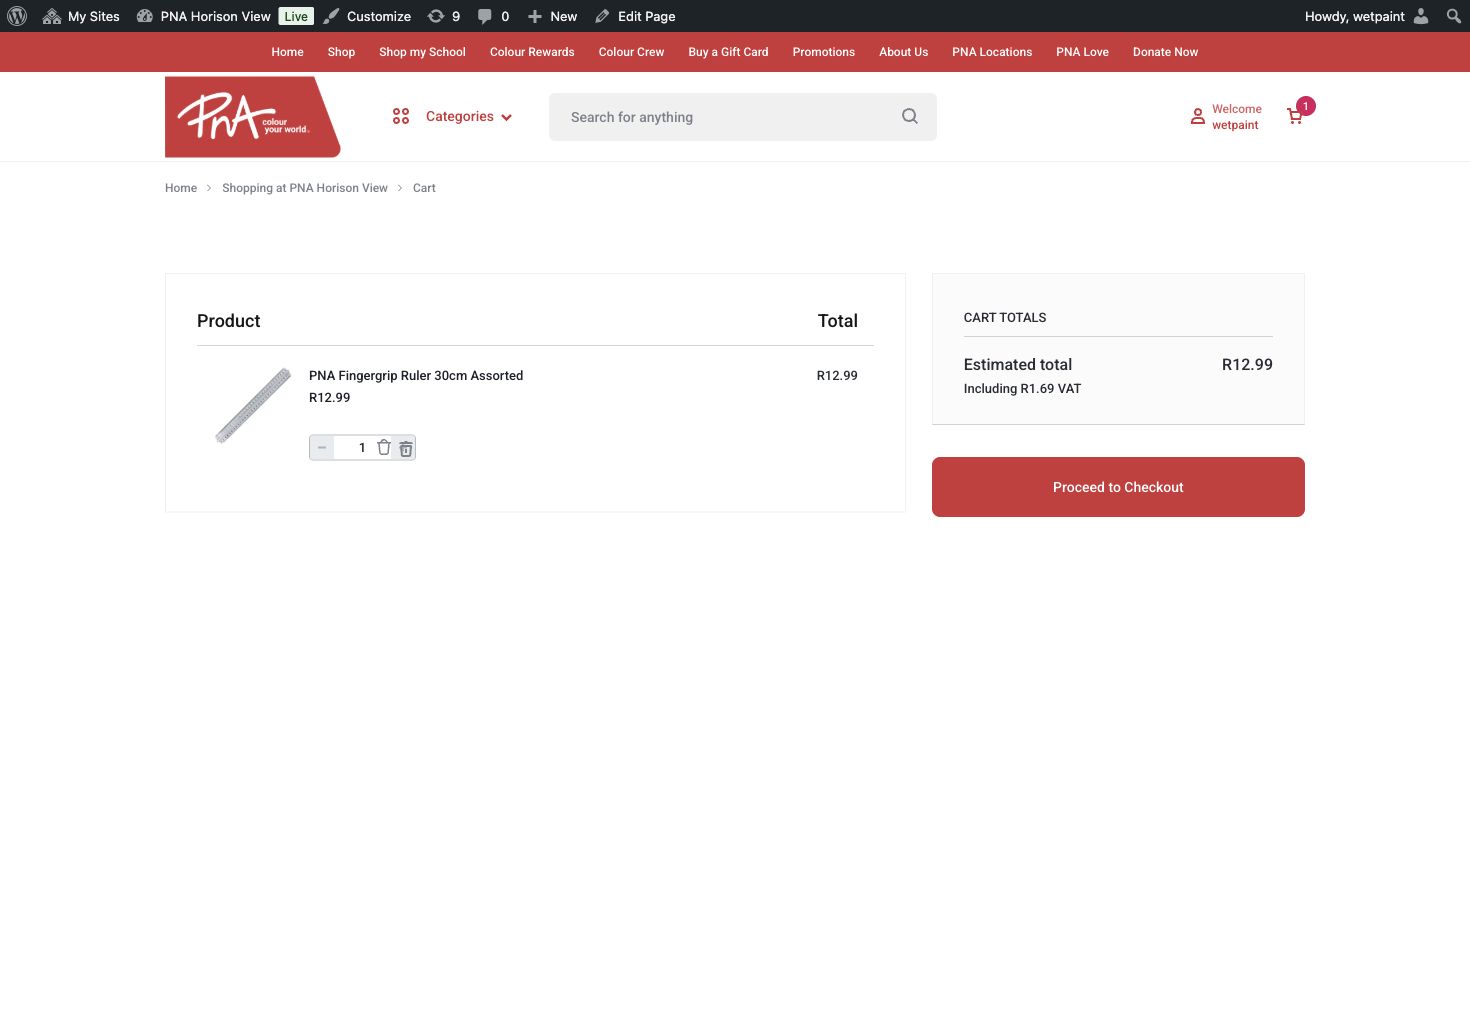The width and height of the screenshot is (1470, 1024).
Task: Open the Donate Now page
Action: [x=1165, y=52]
